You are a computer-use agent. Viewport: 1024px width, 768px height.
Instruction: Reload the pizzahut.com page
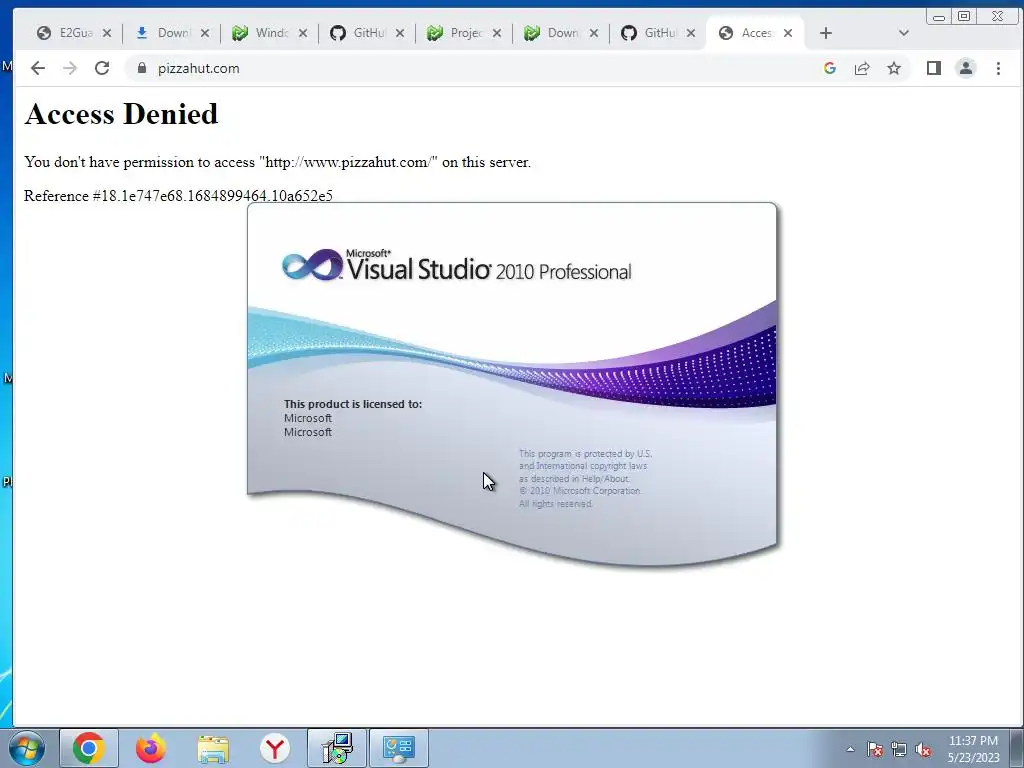102,68
